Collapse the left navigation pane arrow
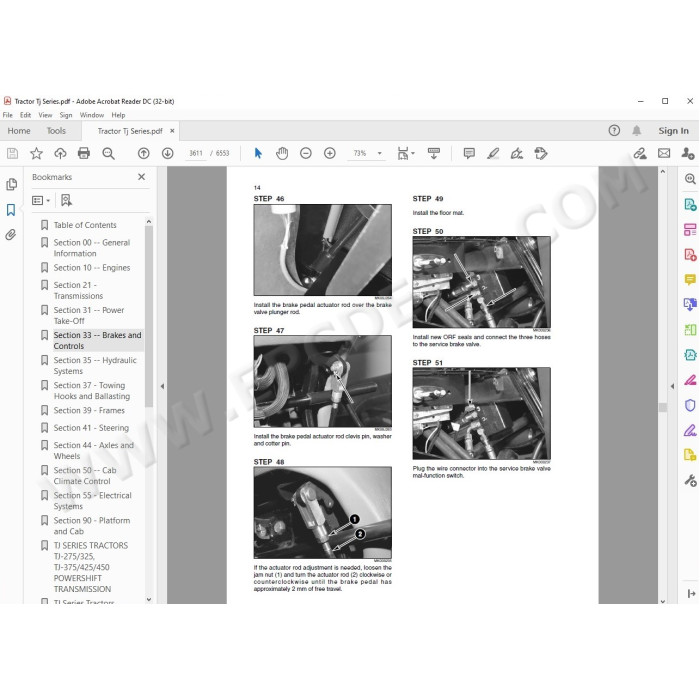Image resolution: width=700 pixels, height=700 pixels. [162, 386]
